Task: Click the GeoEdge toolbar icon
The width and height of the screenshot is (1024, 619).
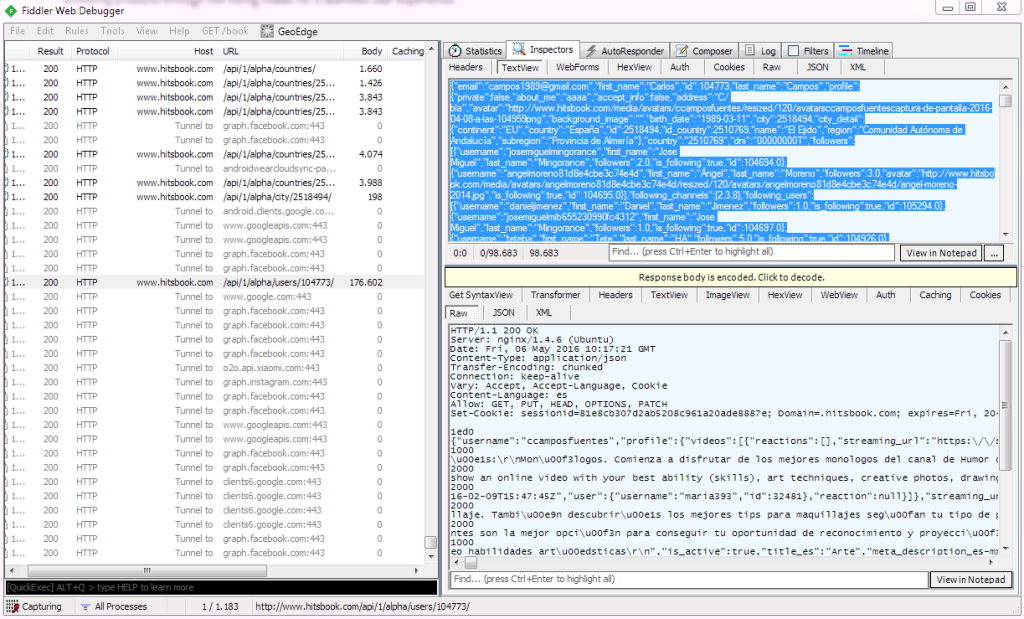Action: [x=266, y=31]
